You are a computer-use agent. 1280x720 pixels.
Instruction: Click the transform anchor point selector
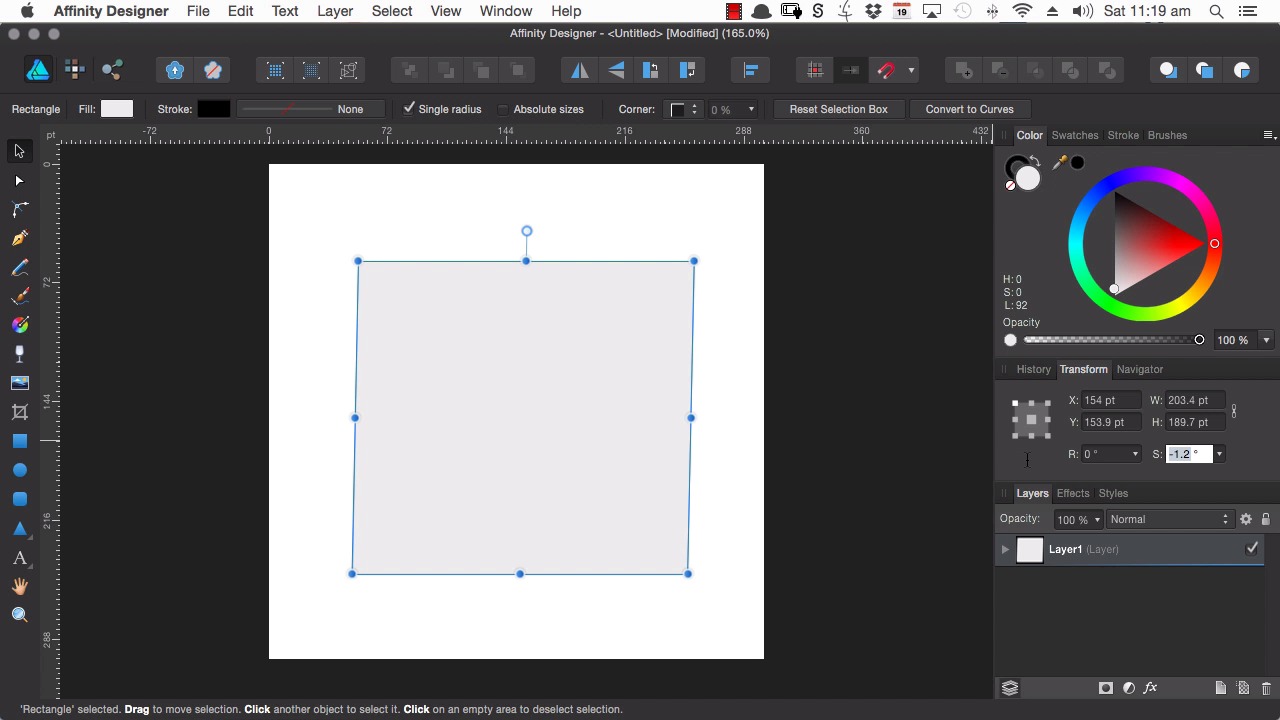click(x=1031, y=420)
